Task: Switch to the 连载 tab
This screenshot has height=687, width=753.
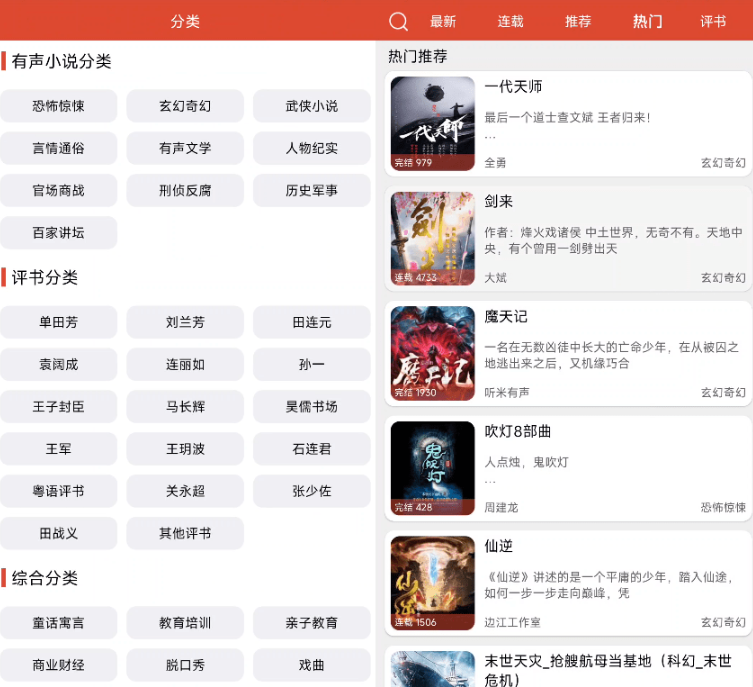Action: pos(510,21)
